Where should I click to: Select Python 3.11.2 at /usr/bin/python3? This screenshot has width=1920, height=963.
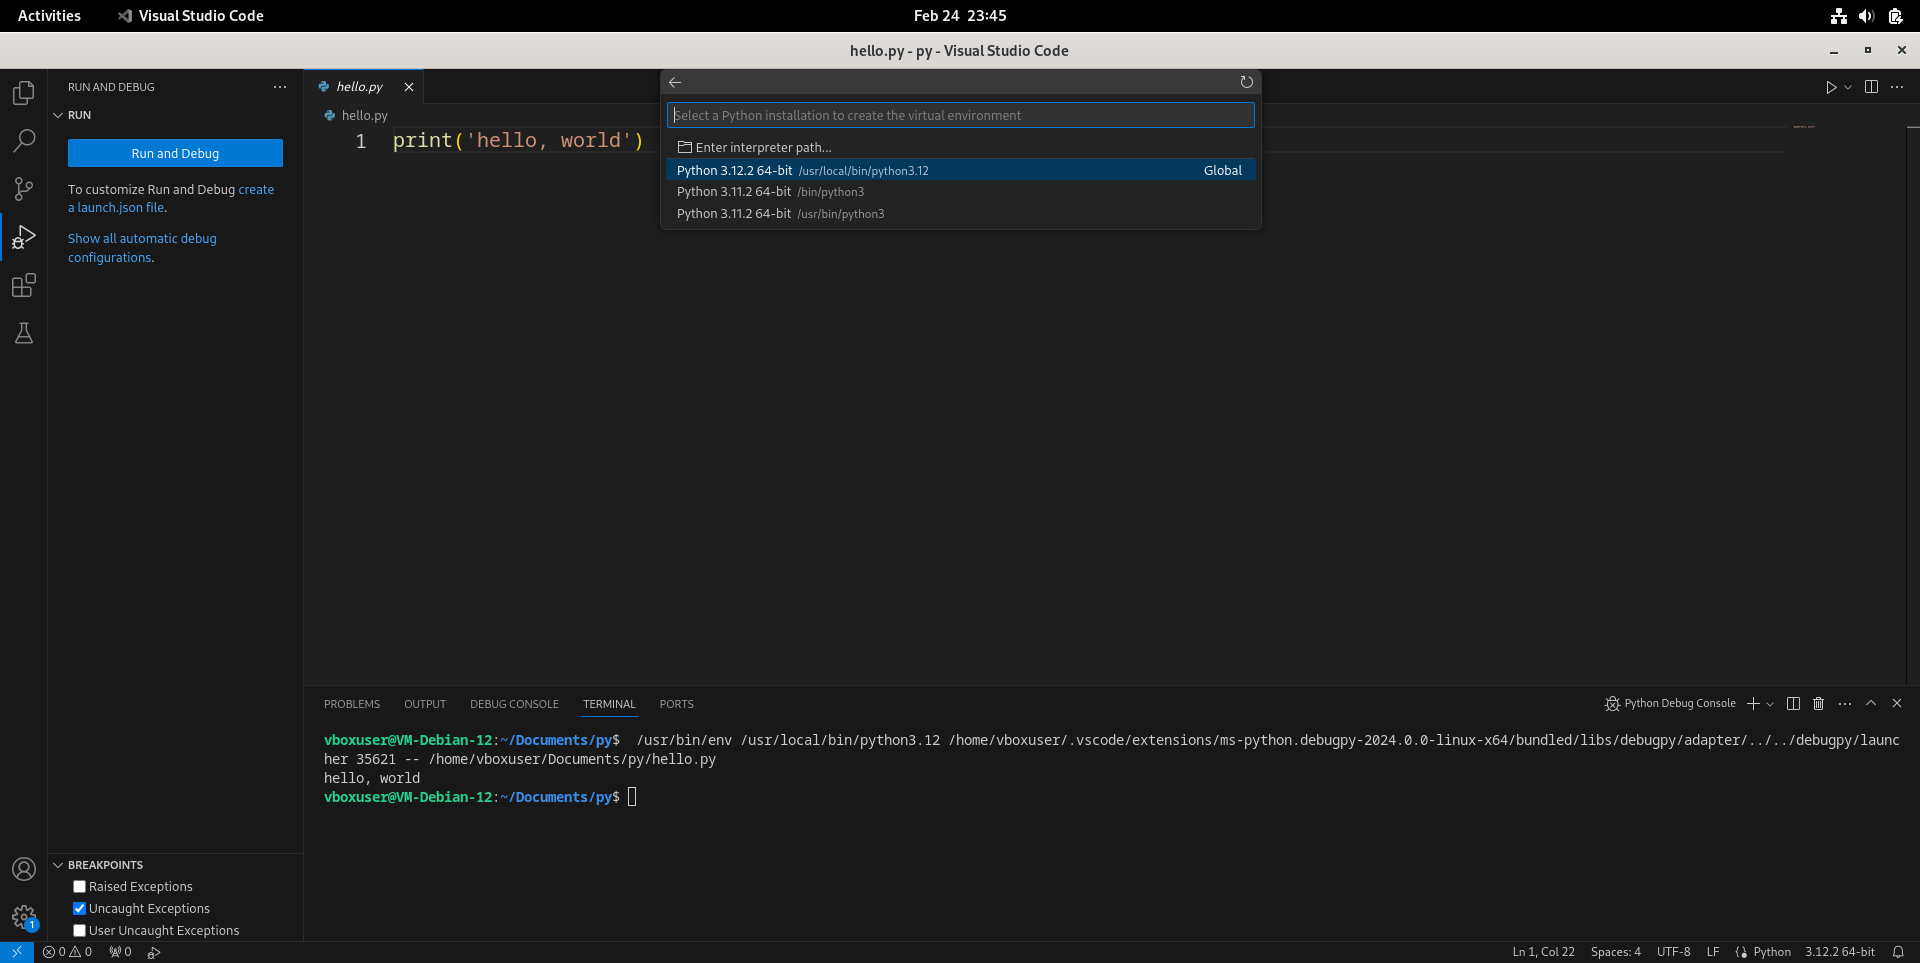click(960, 214)
